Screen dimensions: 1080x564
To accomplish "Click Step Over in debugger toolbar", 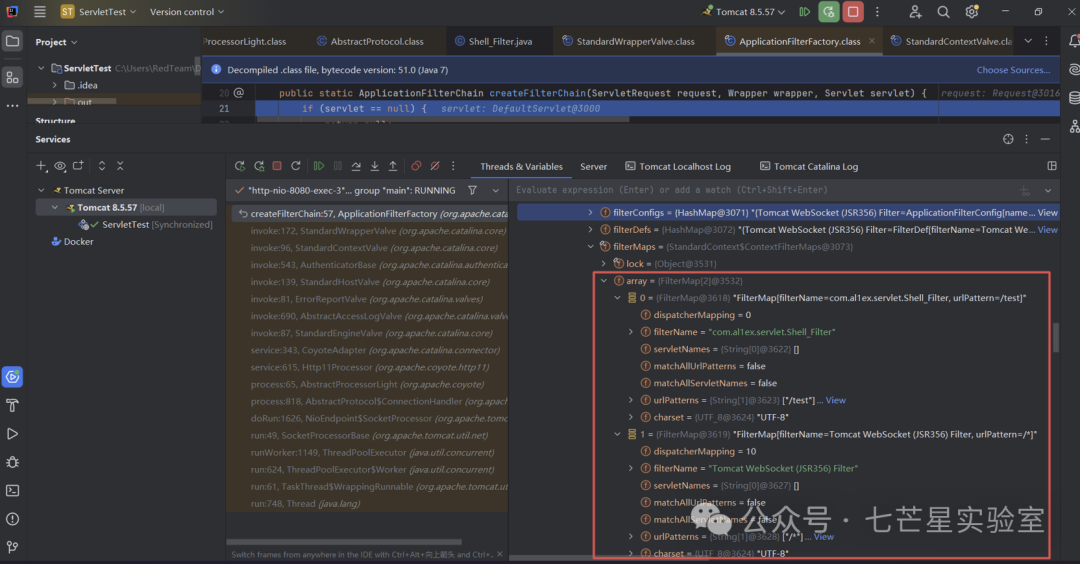I will 356,166.
